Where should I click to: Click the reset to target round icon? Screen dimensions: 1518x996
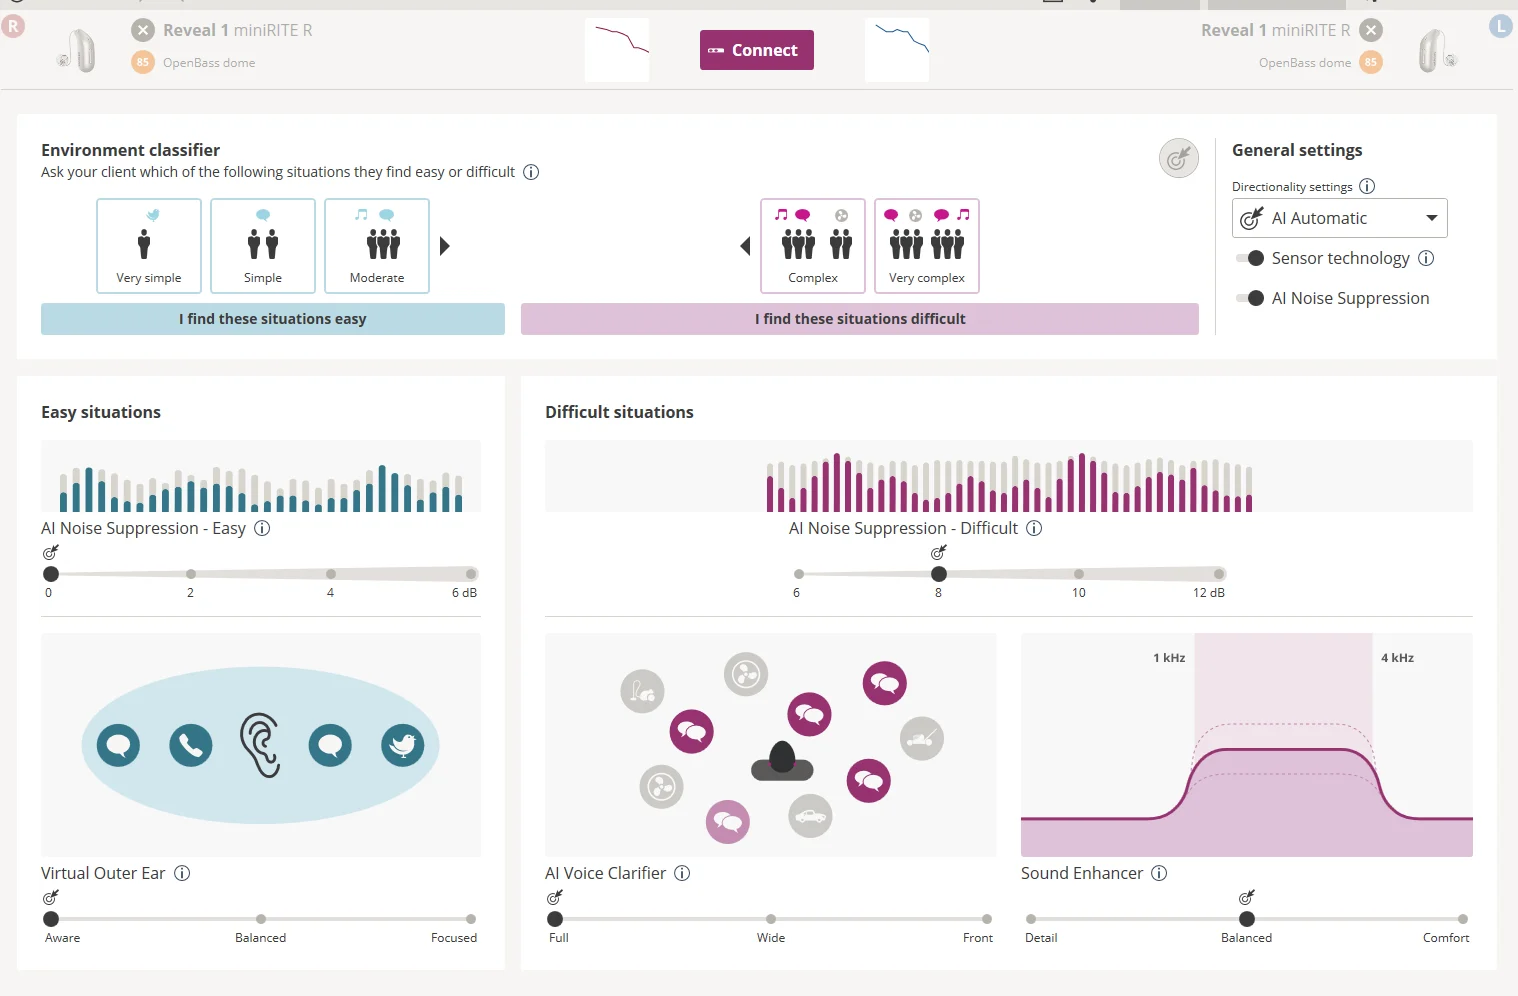tap(1179, 158)
